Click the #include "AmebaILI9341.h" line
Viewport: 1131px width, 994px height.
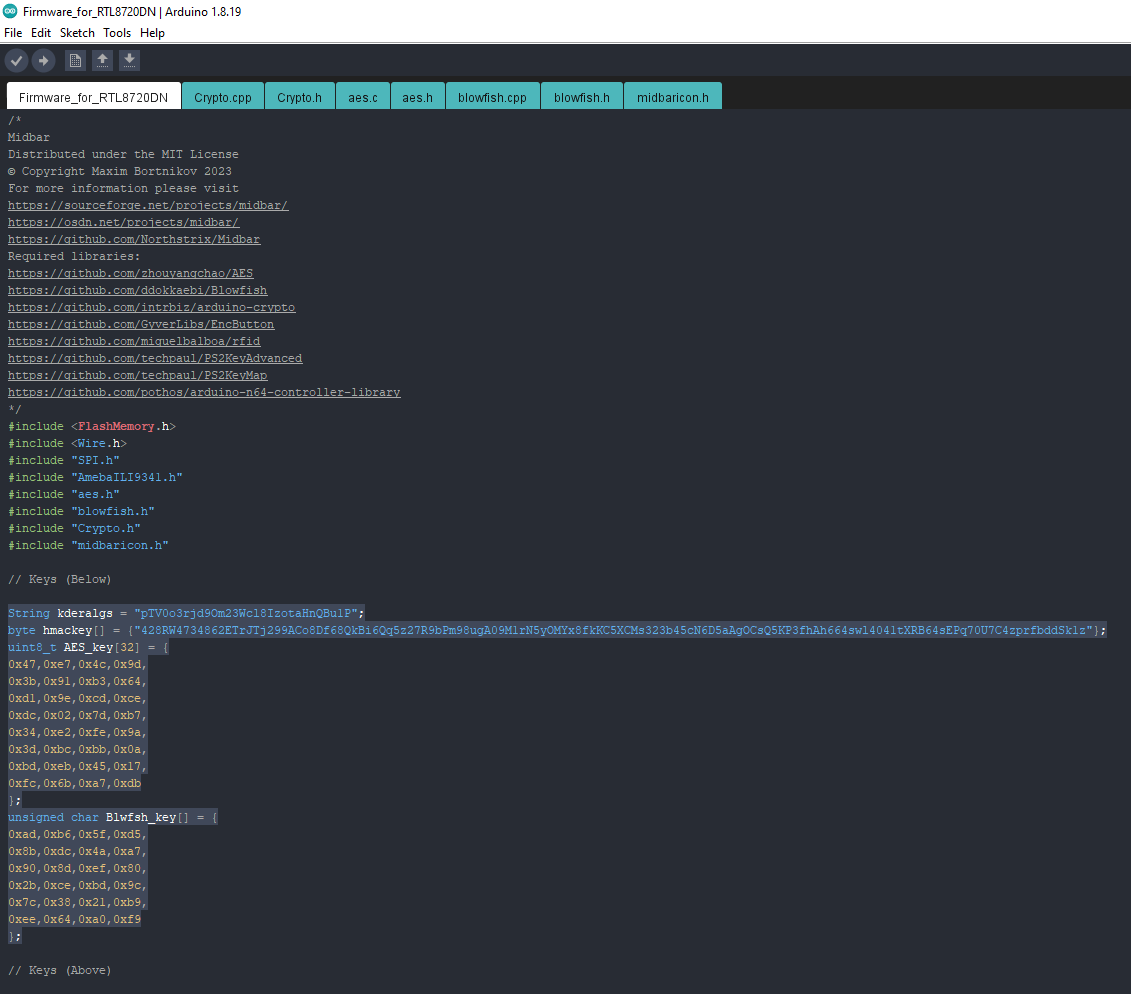point(95,478)
